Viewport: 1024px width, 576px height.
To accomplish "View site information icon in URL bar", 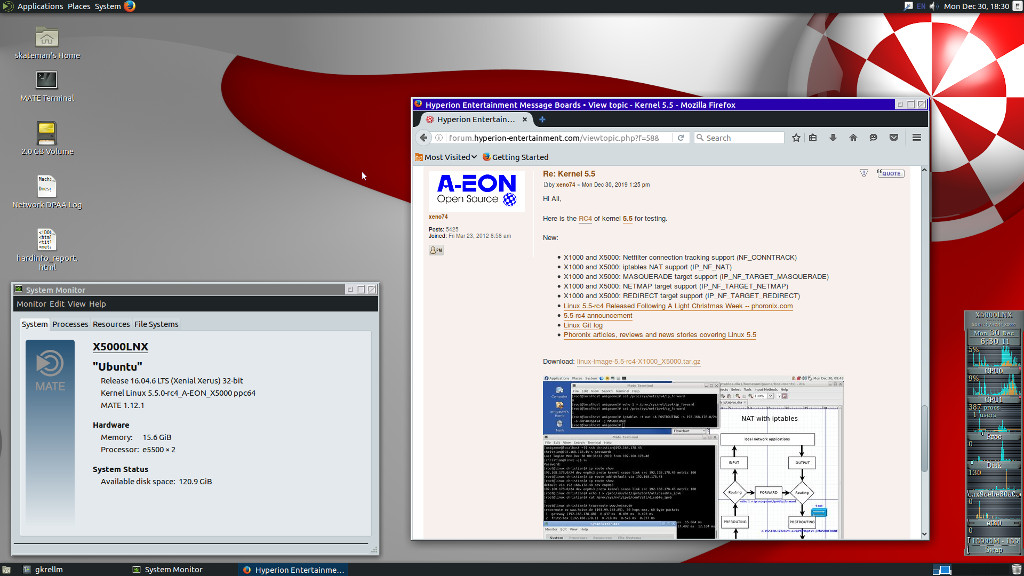I will 439,138.
